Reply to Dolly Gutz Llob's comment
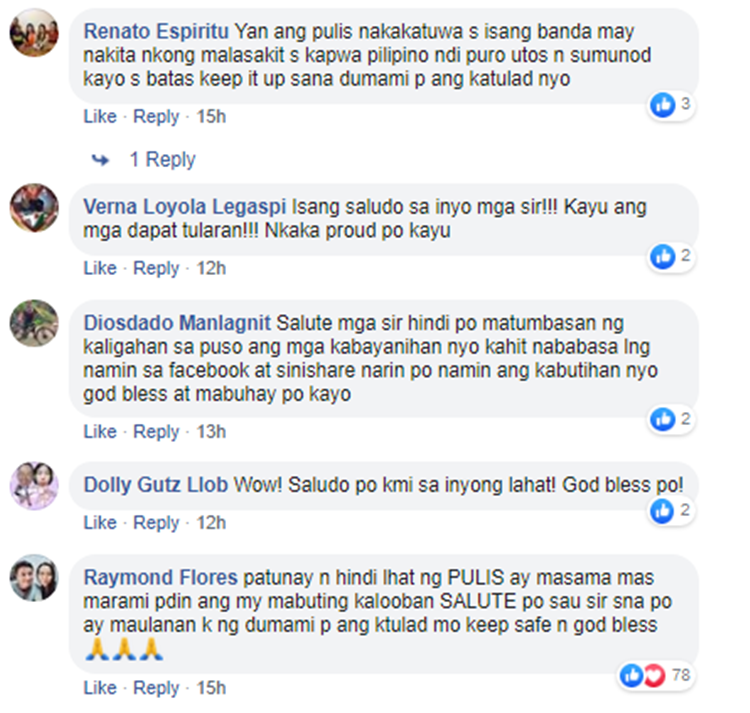 (x=156, y=522)
